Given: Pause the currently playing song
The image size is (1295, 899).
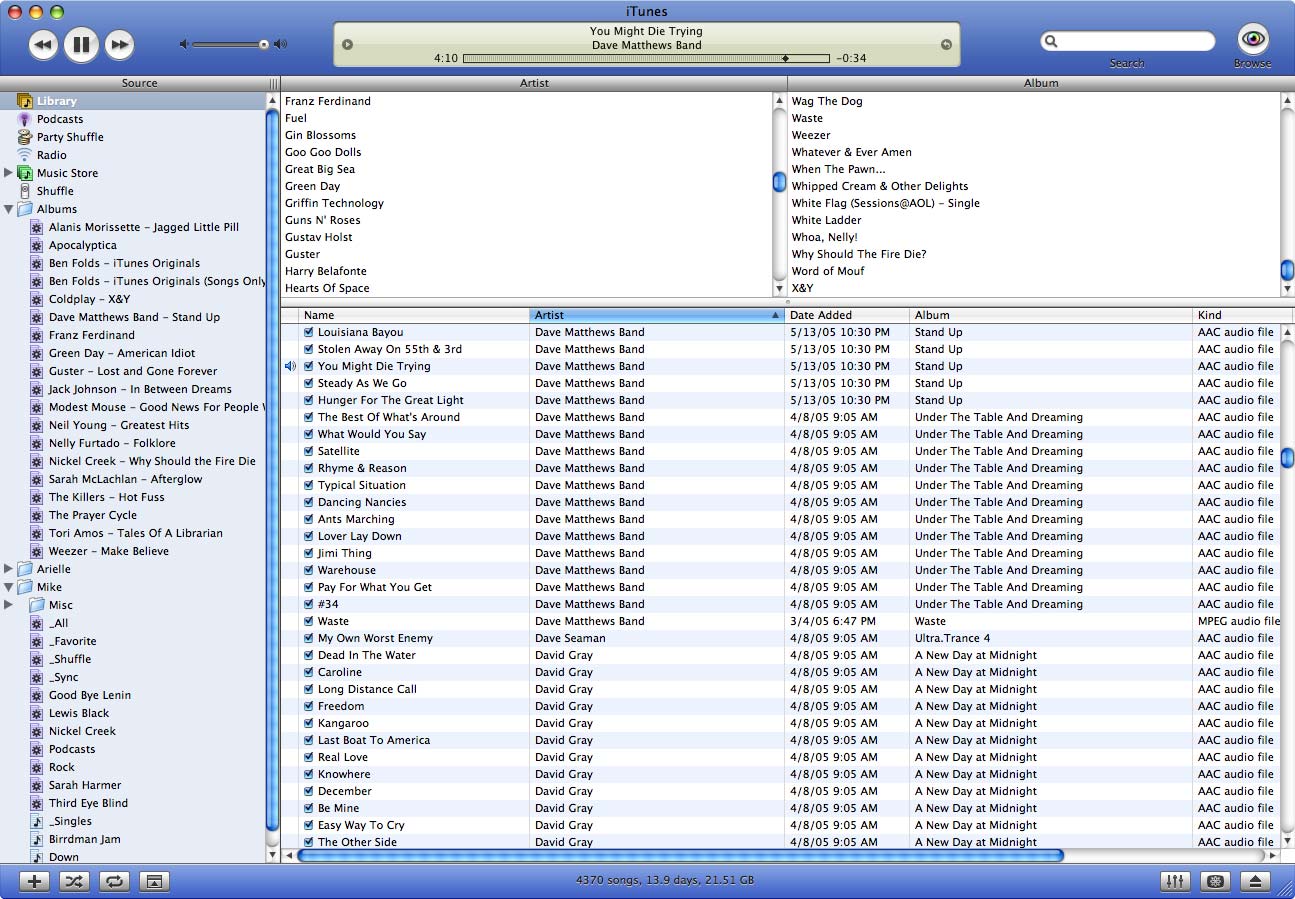Looking at the screenshot, I should 81,44.
